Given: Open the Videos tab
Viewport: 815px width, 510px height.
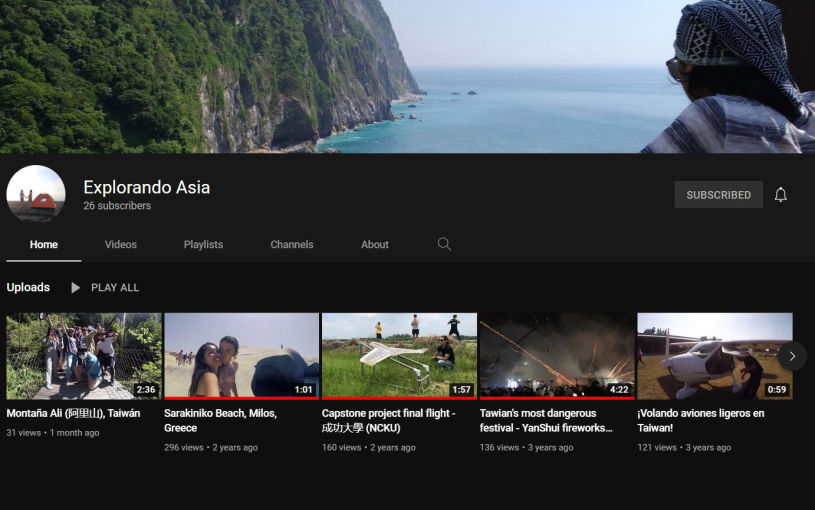Looking at the screenshot, I should point(121,244).
